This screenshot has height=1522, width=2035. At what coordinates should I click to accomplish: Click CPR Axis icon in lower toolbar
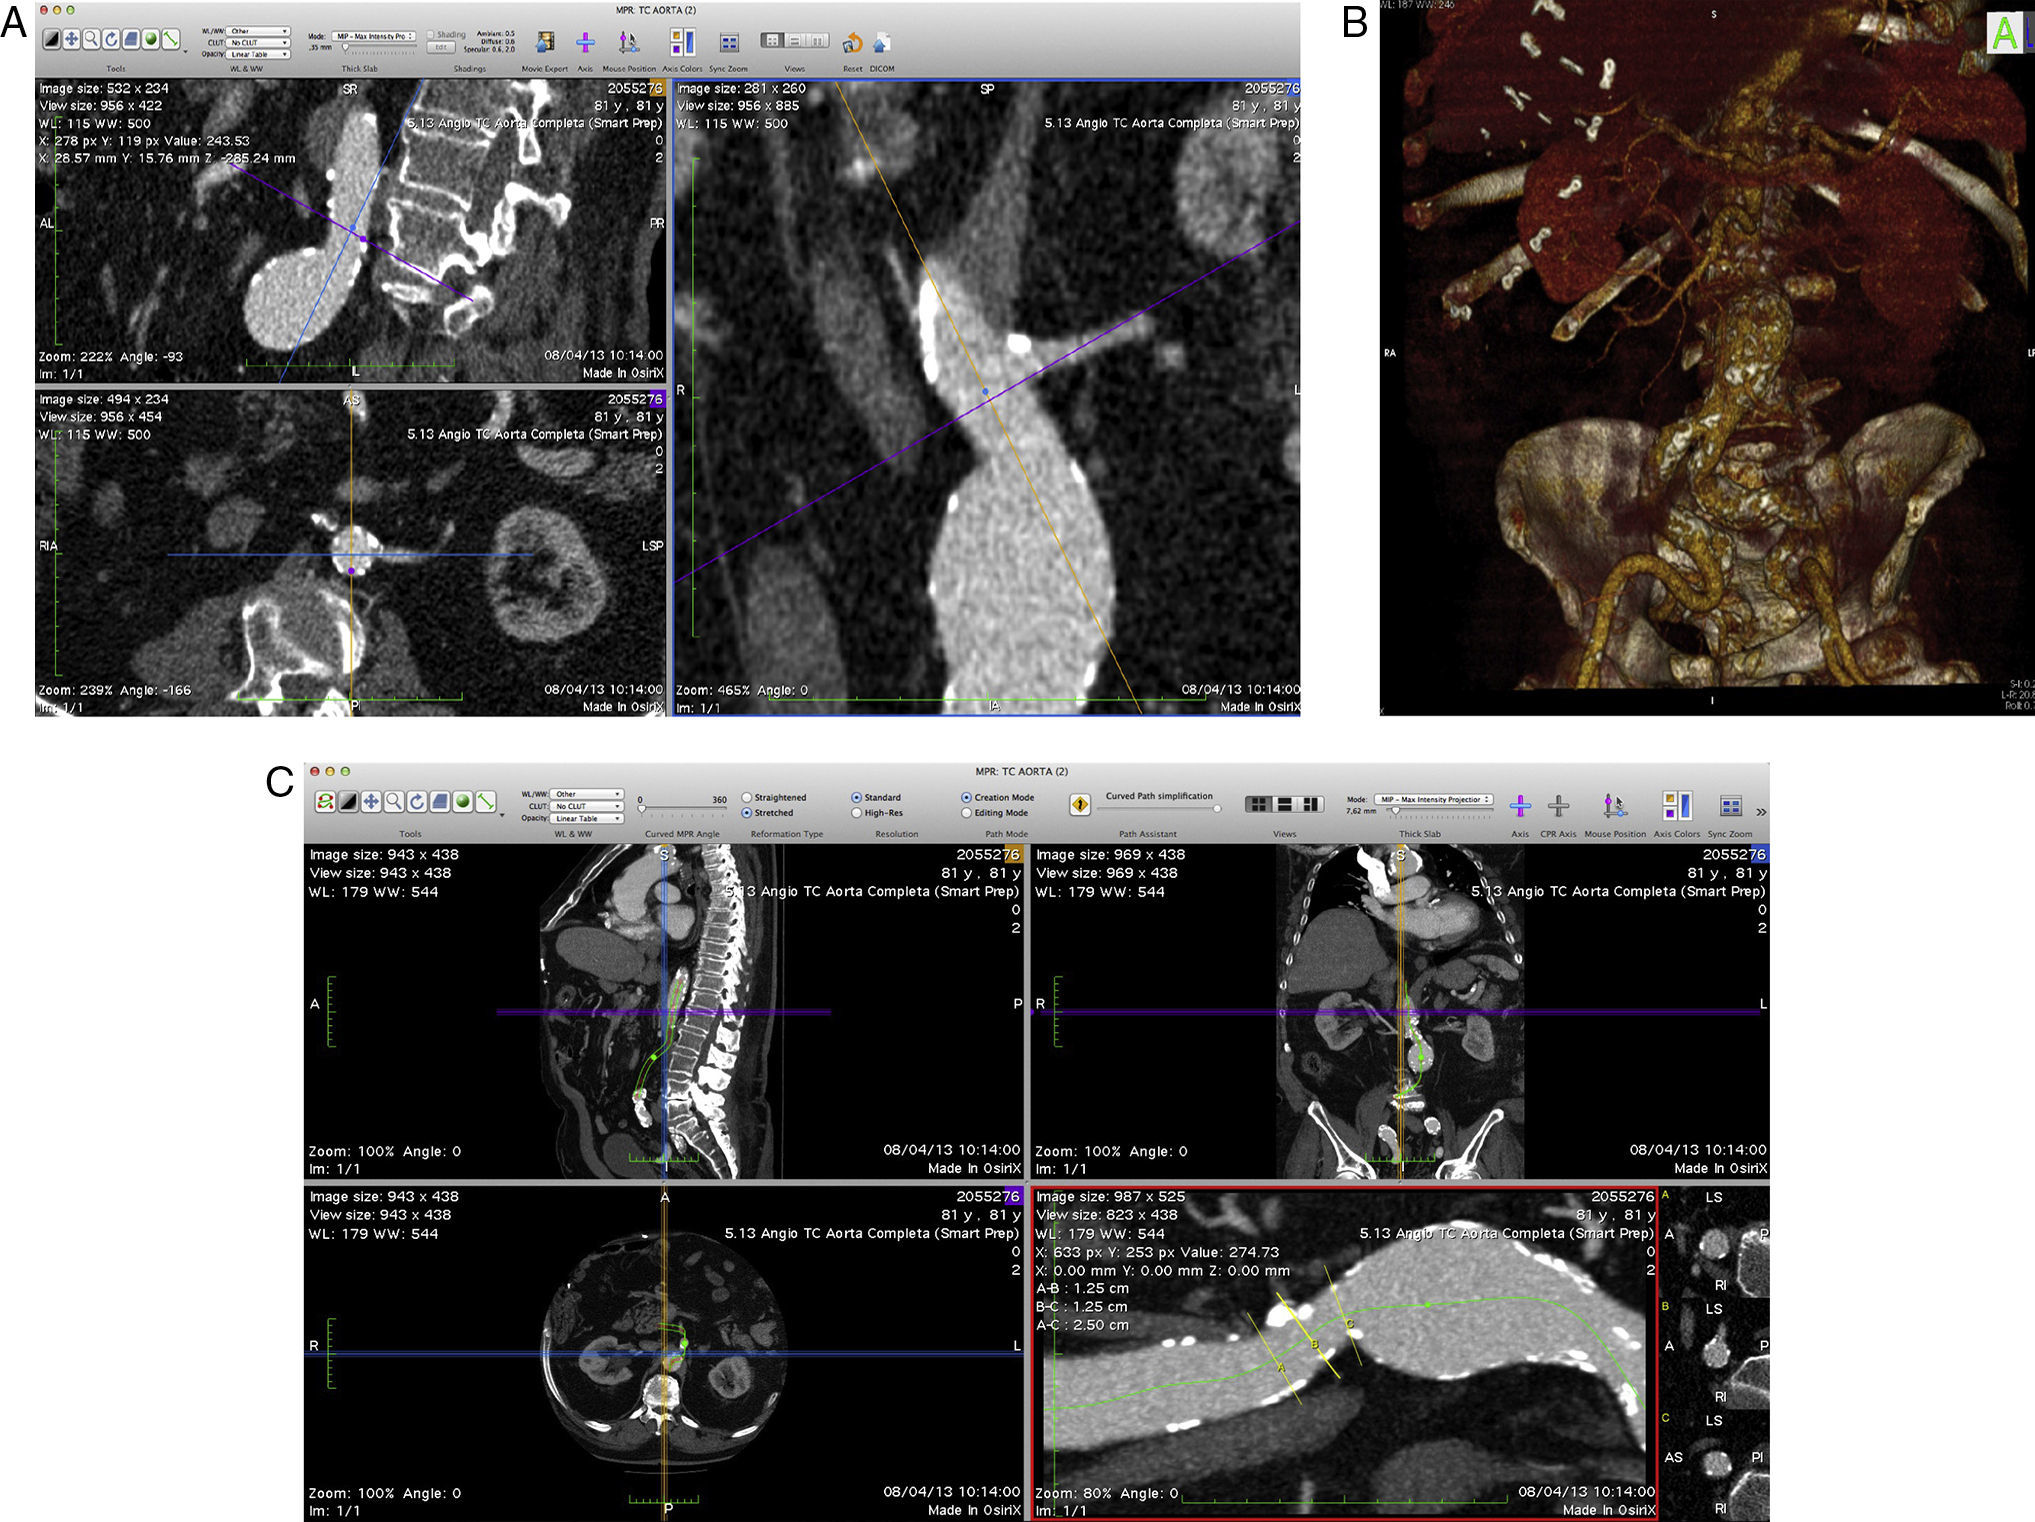tap(1557, 806)
